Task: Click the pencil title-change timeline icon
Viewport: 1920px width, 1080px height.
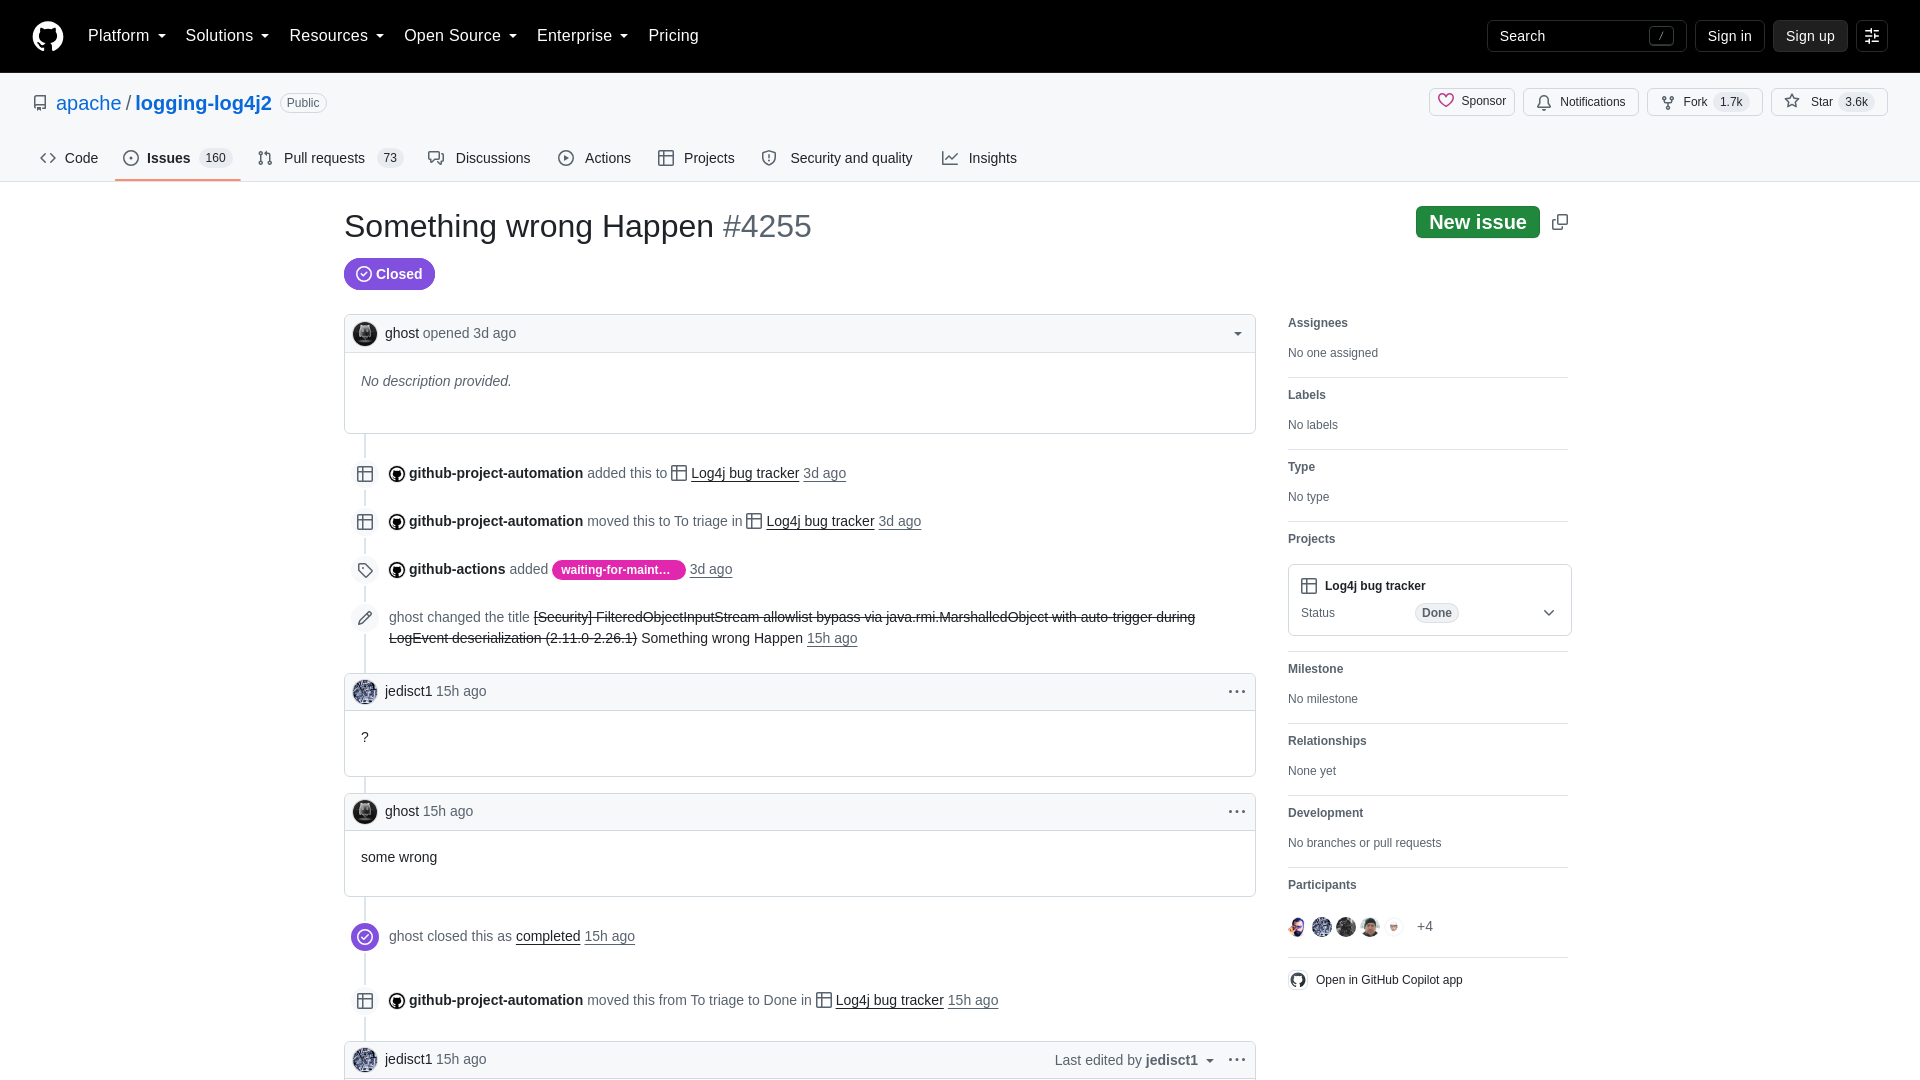Action: pos(365,618)
